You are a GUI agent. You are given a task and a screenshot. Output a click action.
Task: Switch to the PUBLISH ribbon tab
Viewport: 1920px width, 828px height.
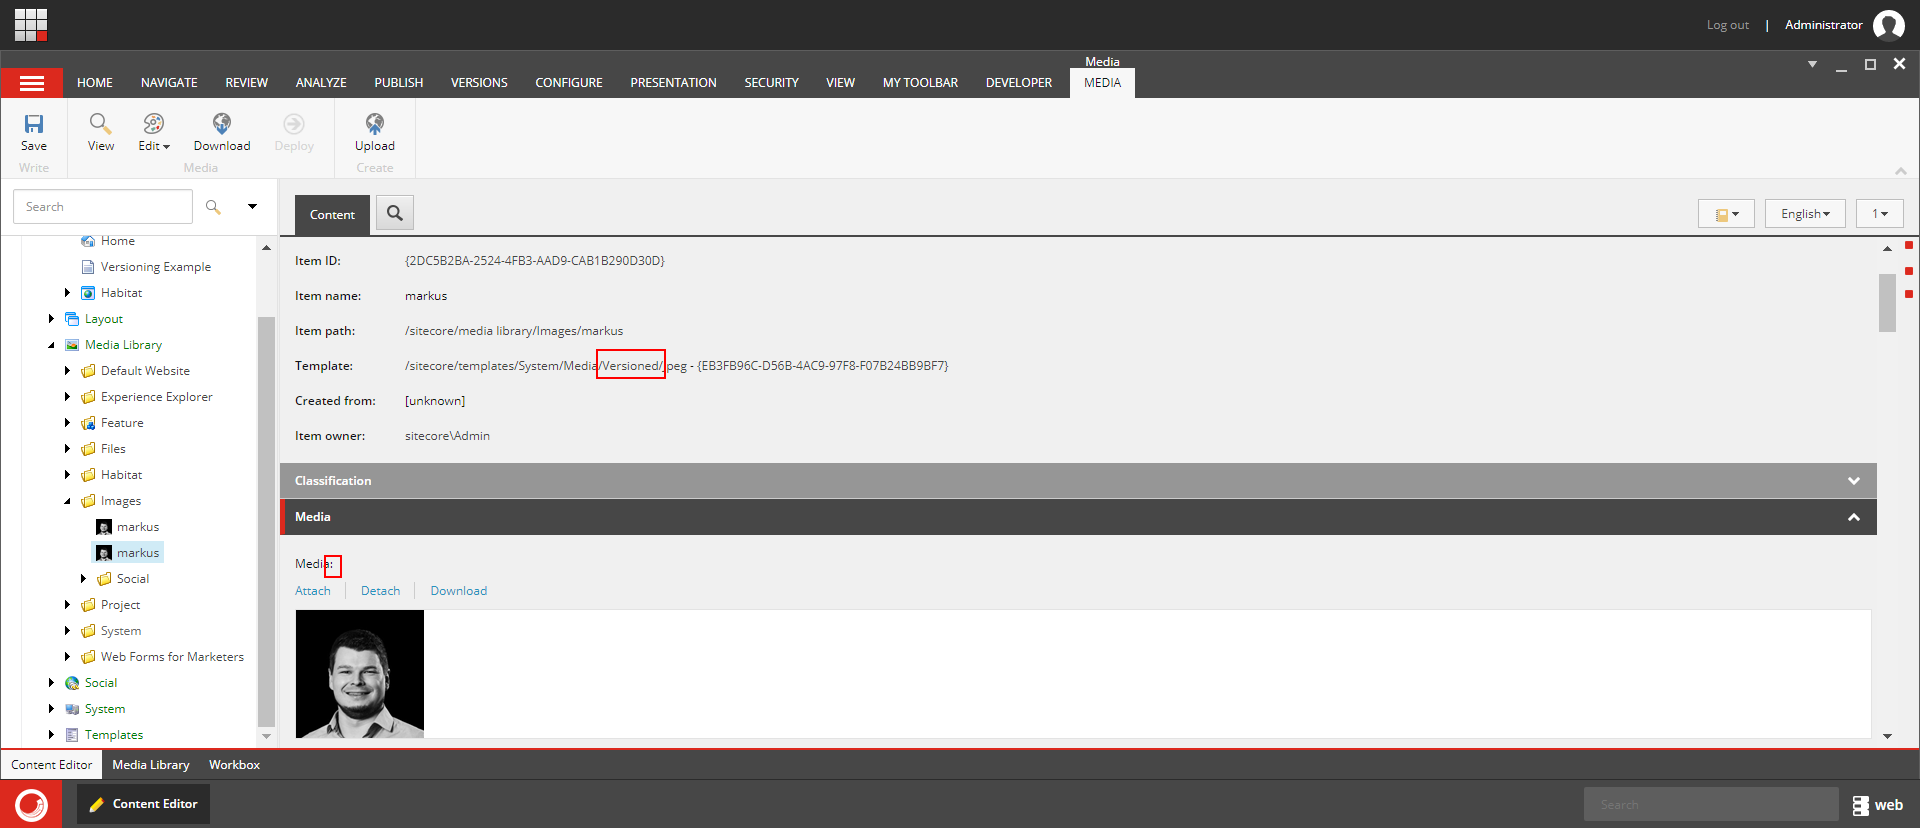[x=399, y=83]
